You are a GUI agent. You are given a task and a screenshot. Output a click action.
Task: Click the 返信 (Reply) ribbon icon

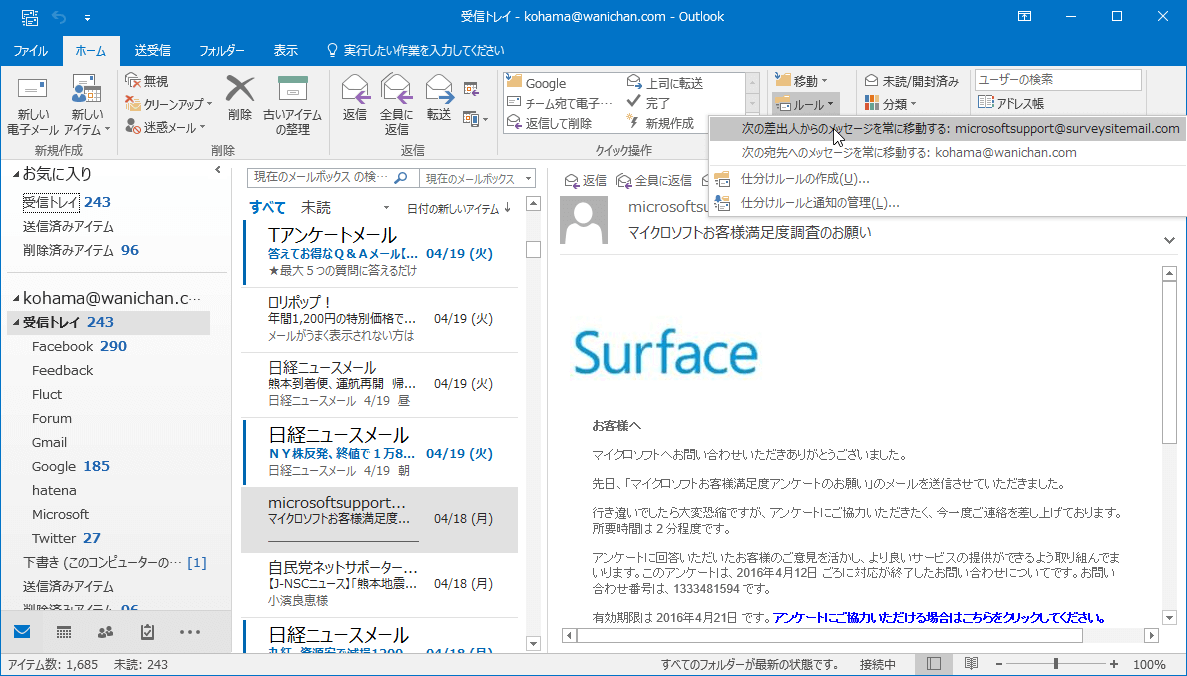point(355,91)
